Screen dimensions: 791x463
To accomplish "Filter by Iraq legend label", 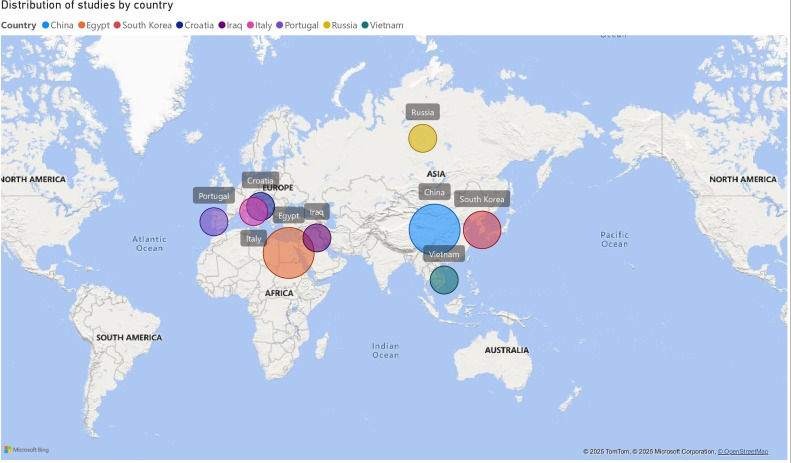I will click(x=235, y=25).
